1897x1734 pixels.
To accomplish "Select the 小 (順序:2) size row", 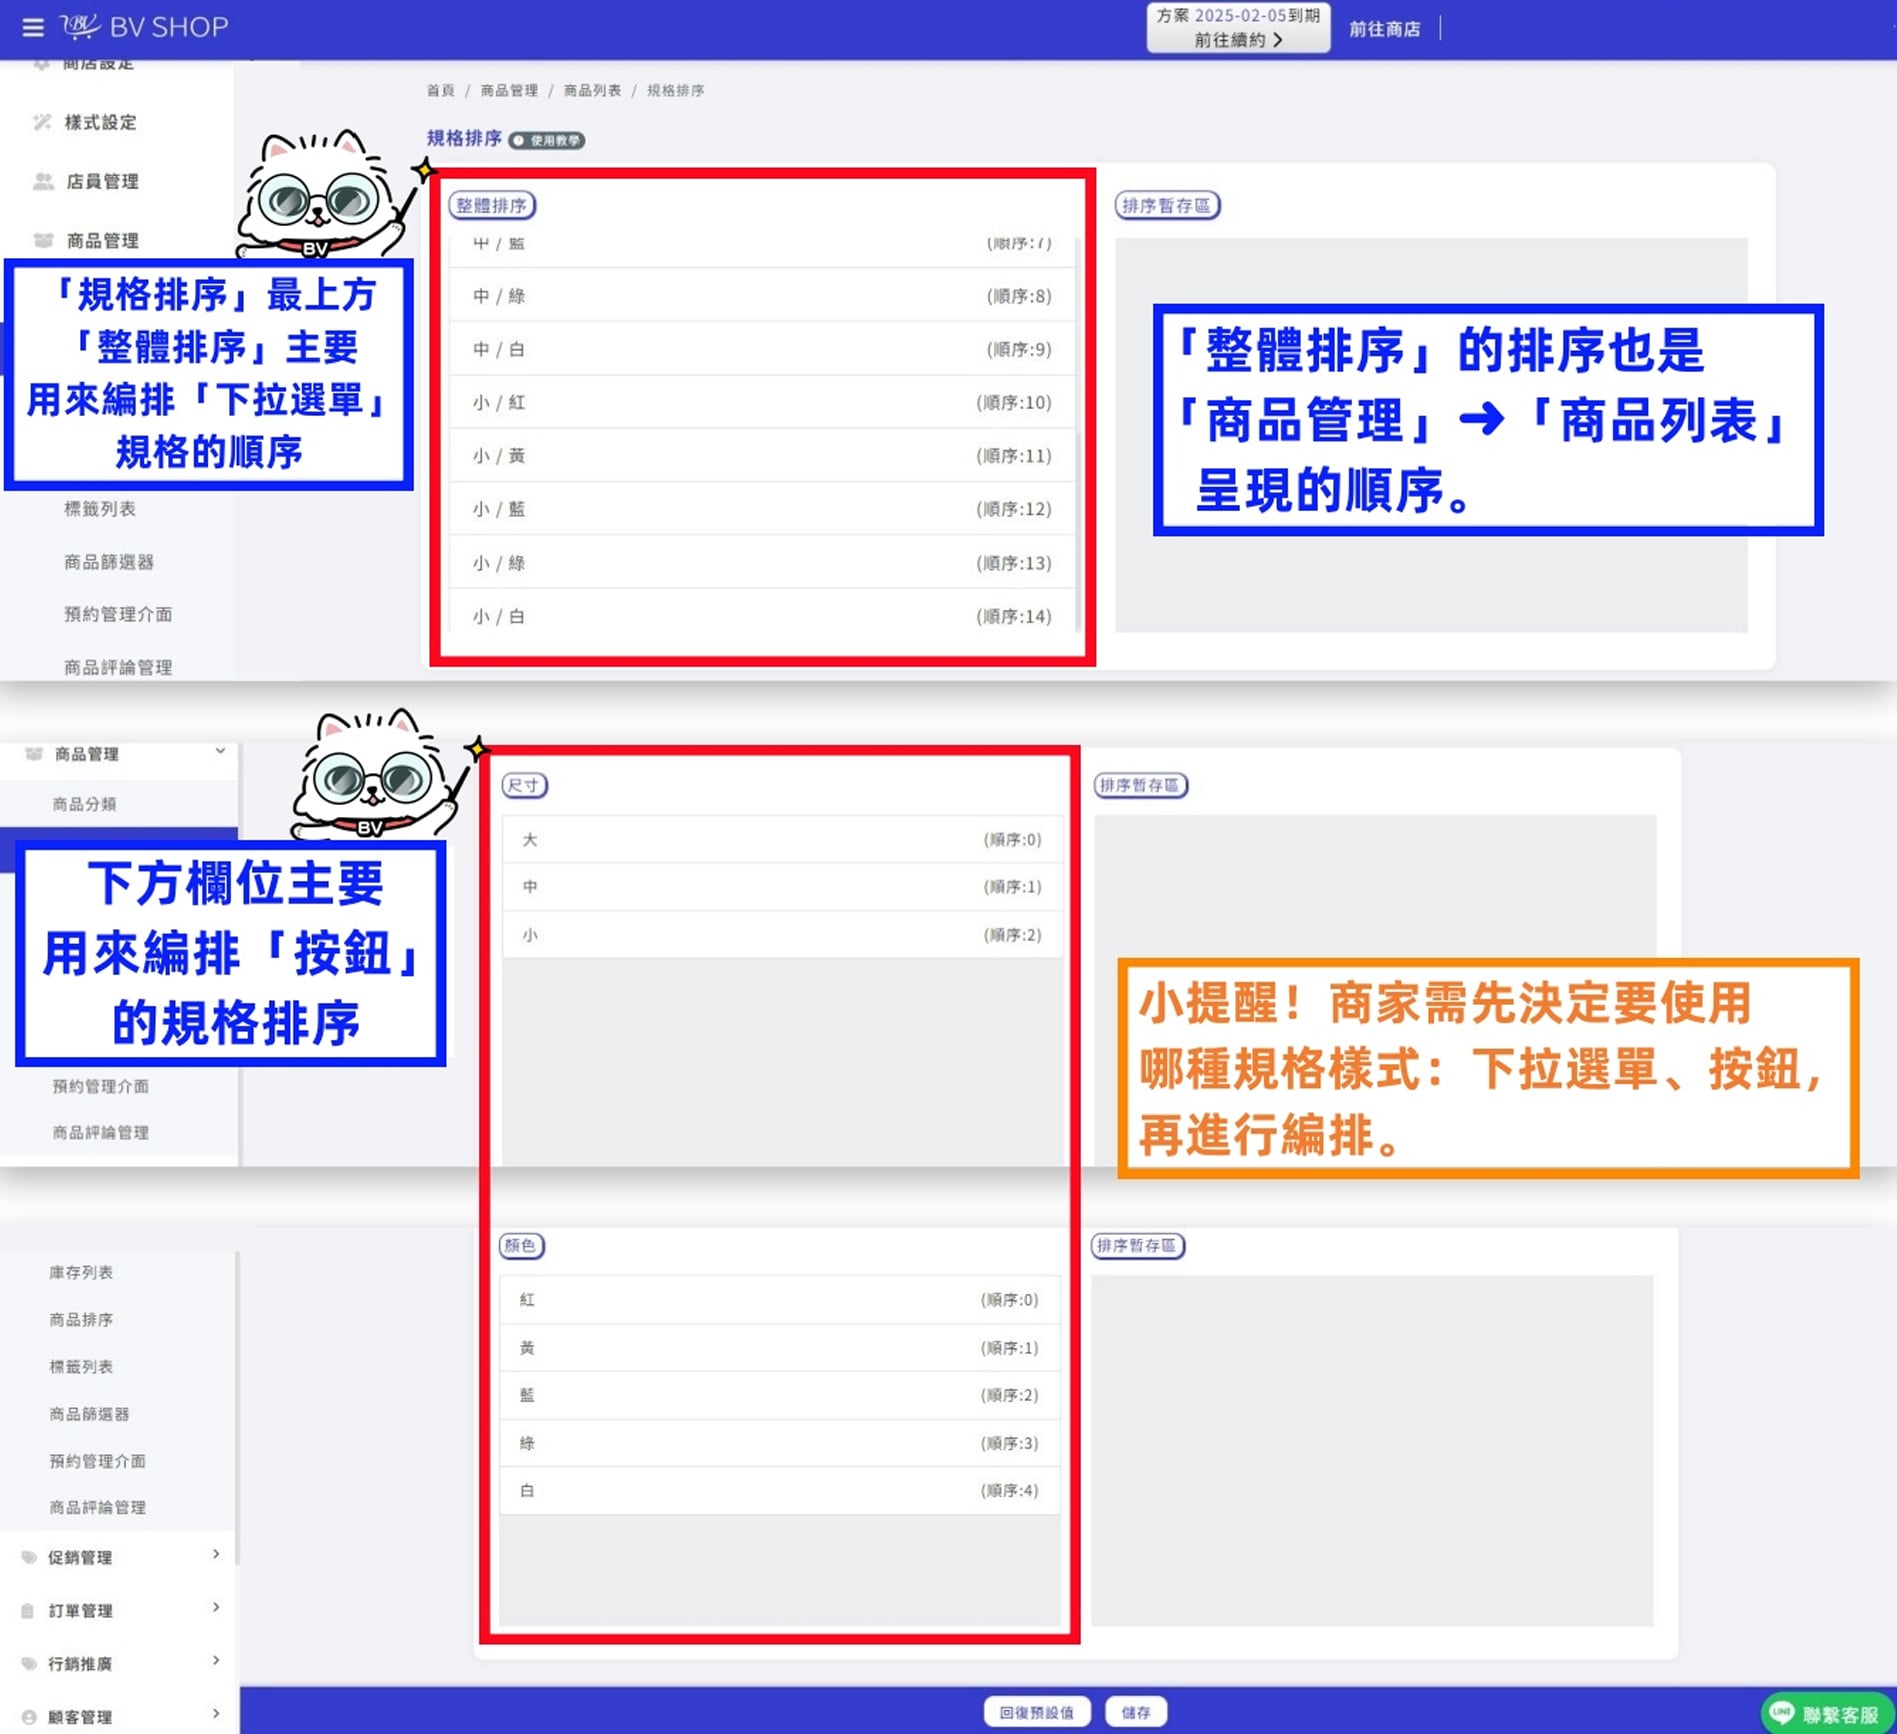I will point(782,934).
